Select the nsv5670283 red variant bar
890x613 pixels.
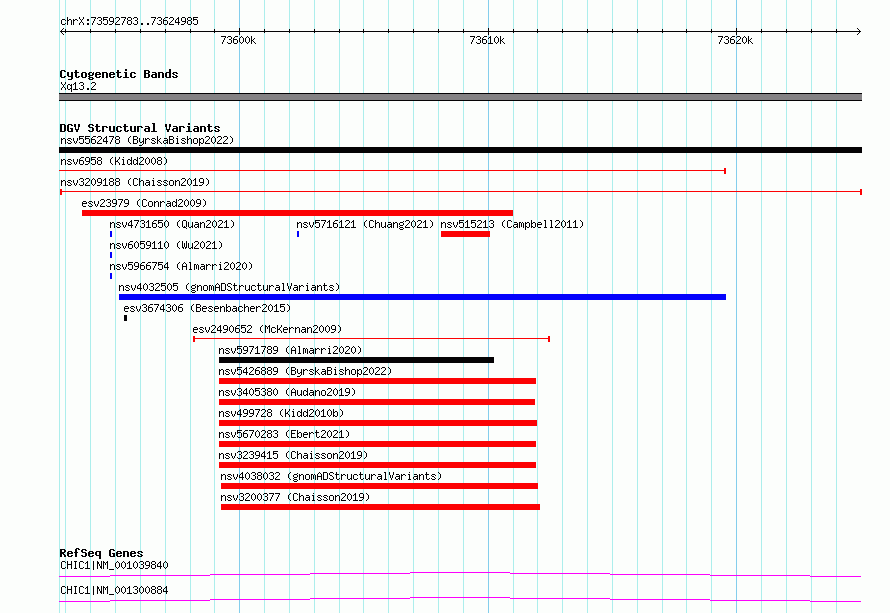[x=377, y=444]
